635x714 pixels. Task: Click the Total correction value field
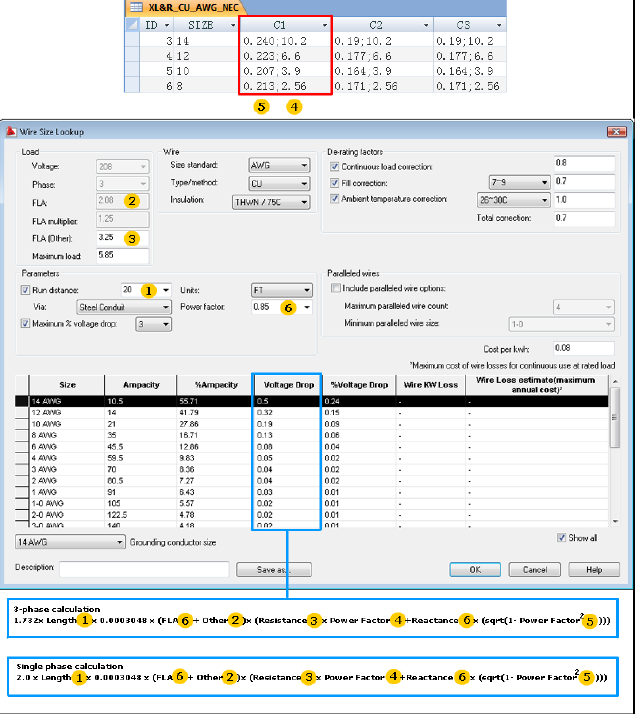(584, 218)
